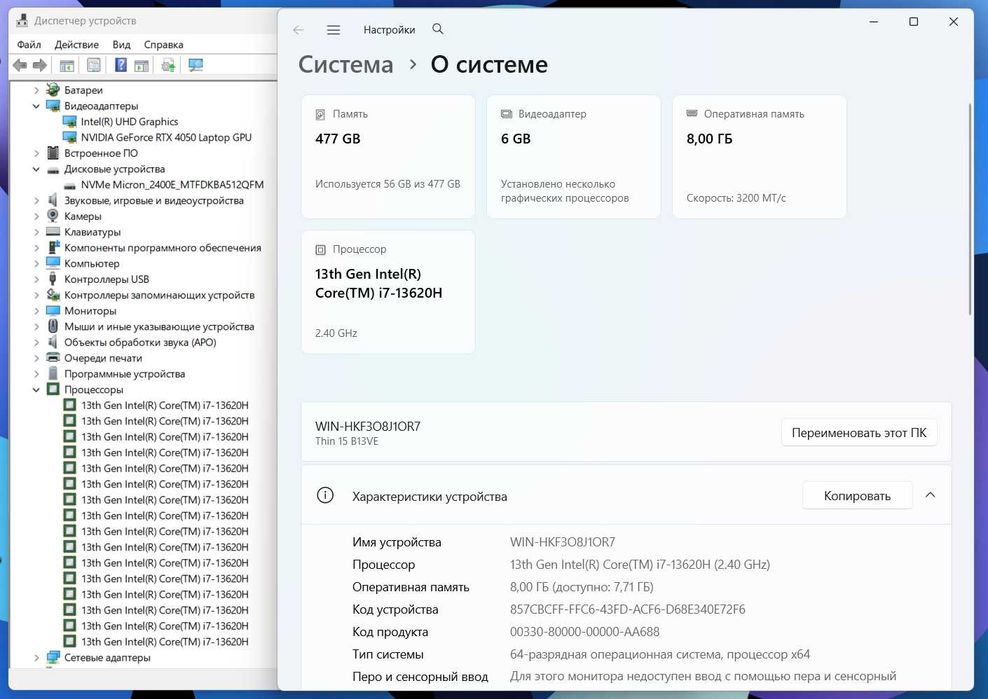
Task: Open the Файл menu
Action: [x=29, y=45]
